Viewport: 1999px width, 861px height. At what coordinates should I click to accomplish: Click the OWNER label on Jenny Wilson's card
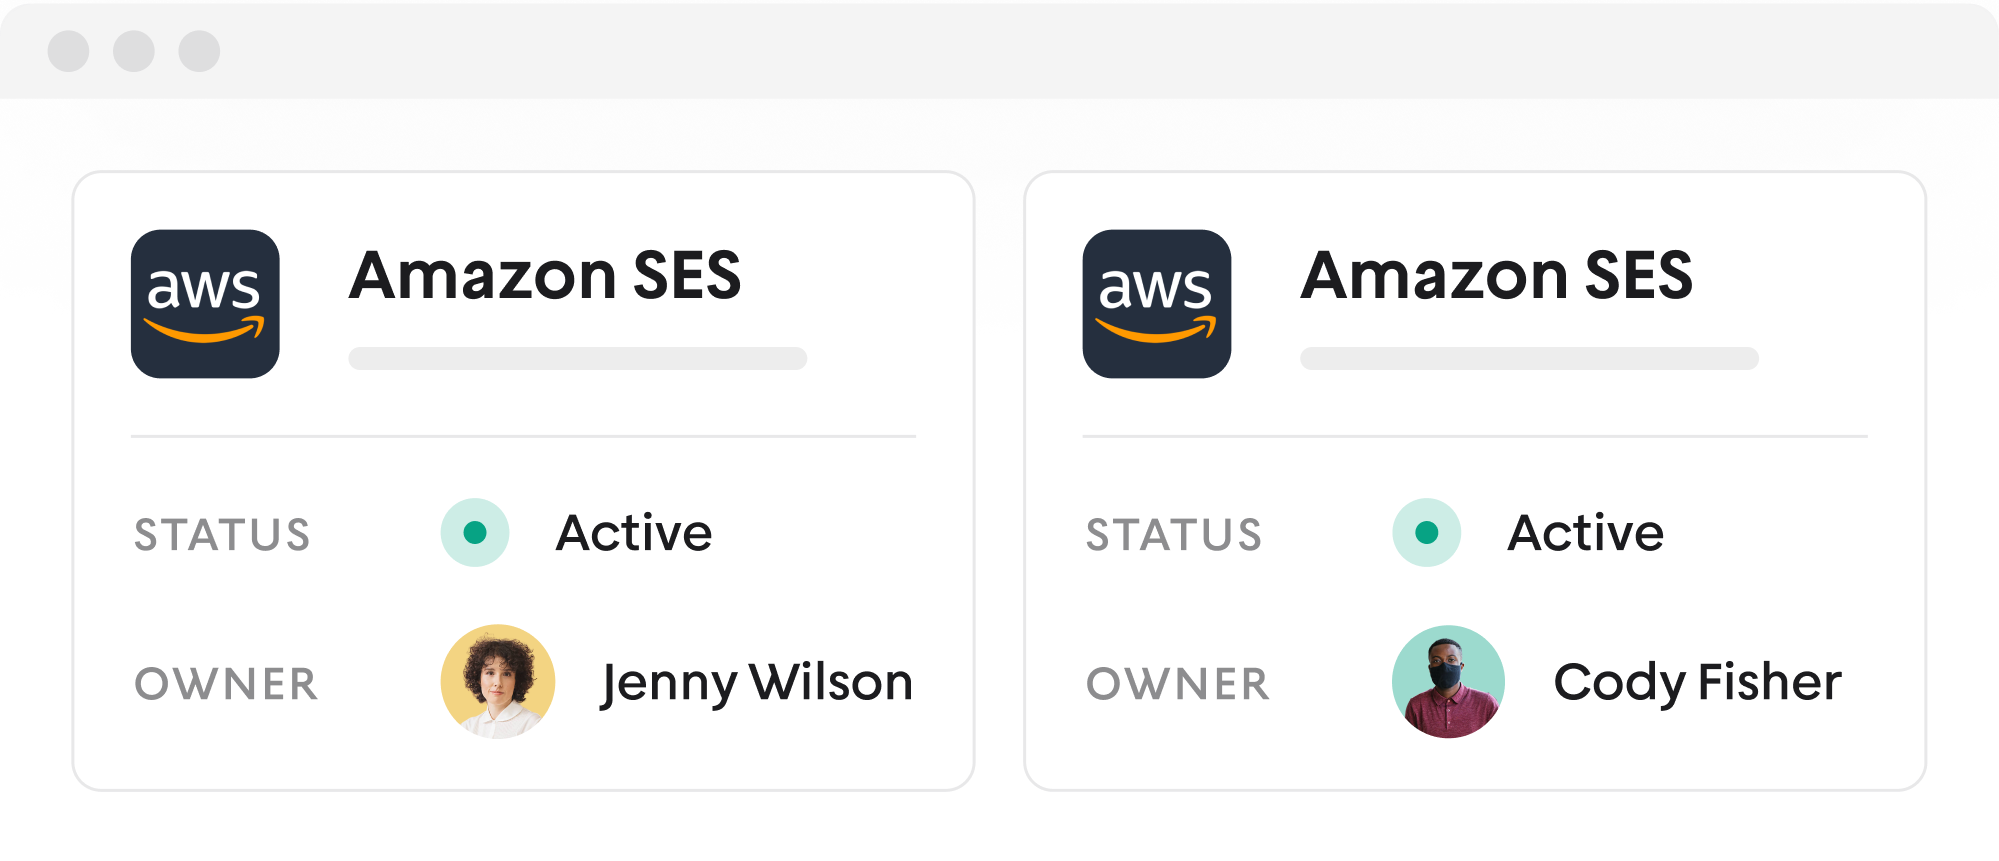pos(226,685)
